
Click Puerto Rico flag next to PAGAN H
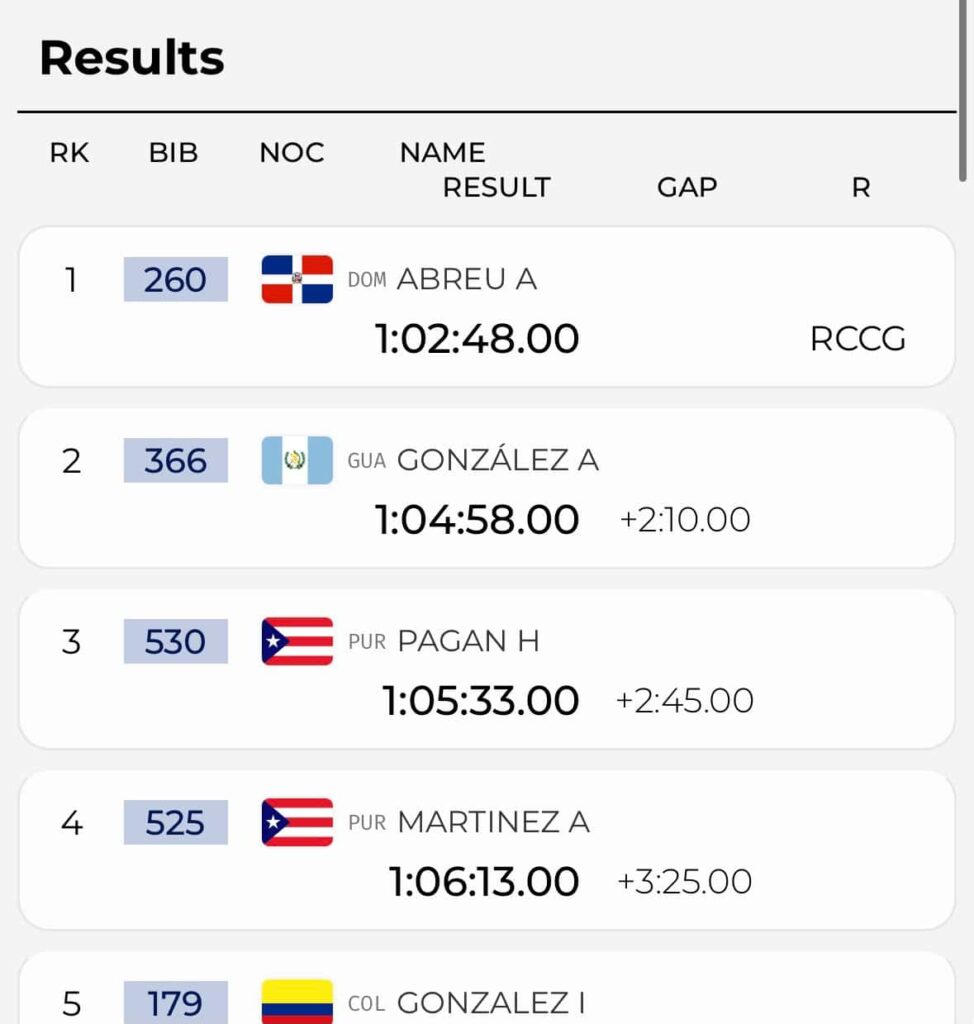[x=297, y=641]
